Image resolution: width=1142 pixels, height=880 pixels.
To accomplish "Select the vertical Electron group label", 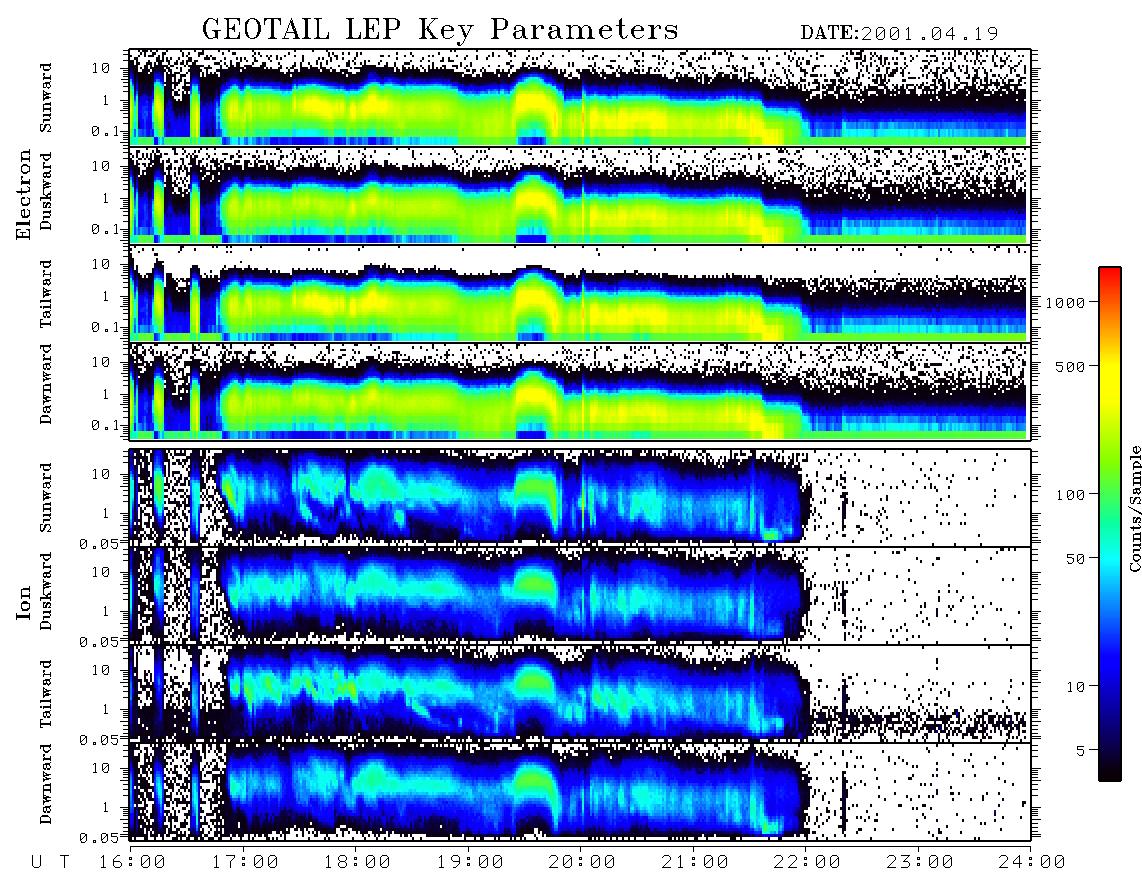I will pos(24,195).
